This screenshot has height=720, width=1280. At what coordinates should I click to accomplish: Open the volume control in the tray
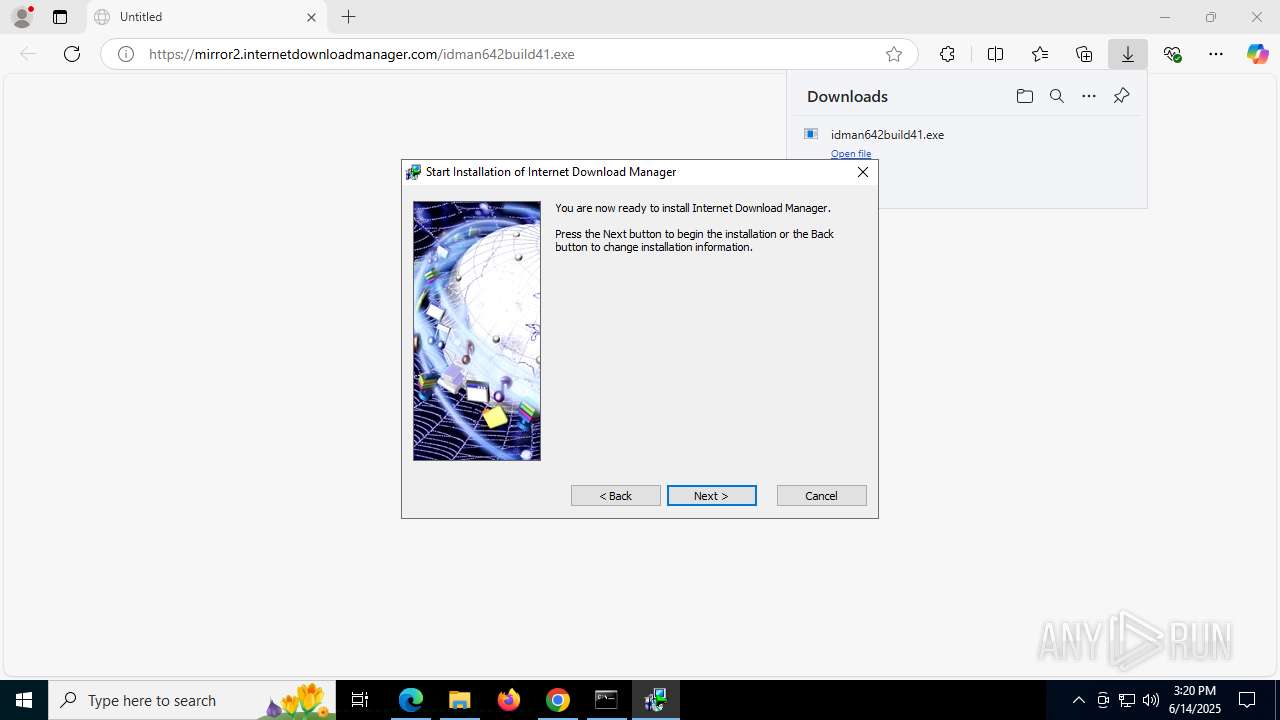[x=1151, y=700]
